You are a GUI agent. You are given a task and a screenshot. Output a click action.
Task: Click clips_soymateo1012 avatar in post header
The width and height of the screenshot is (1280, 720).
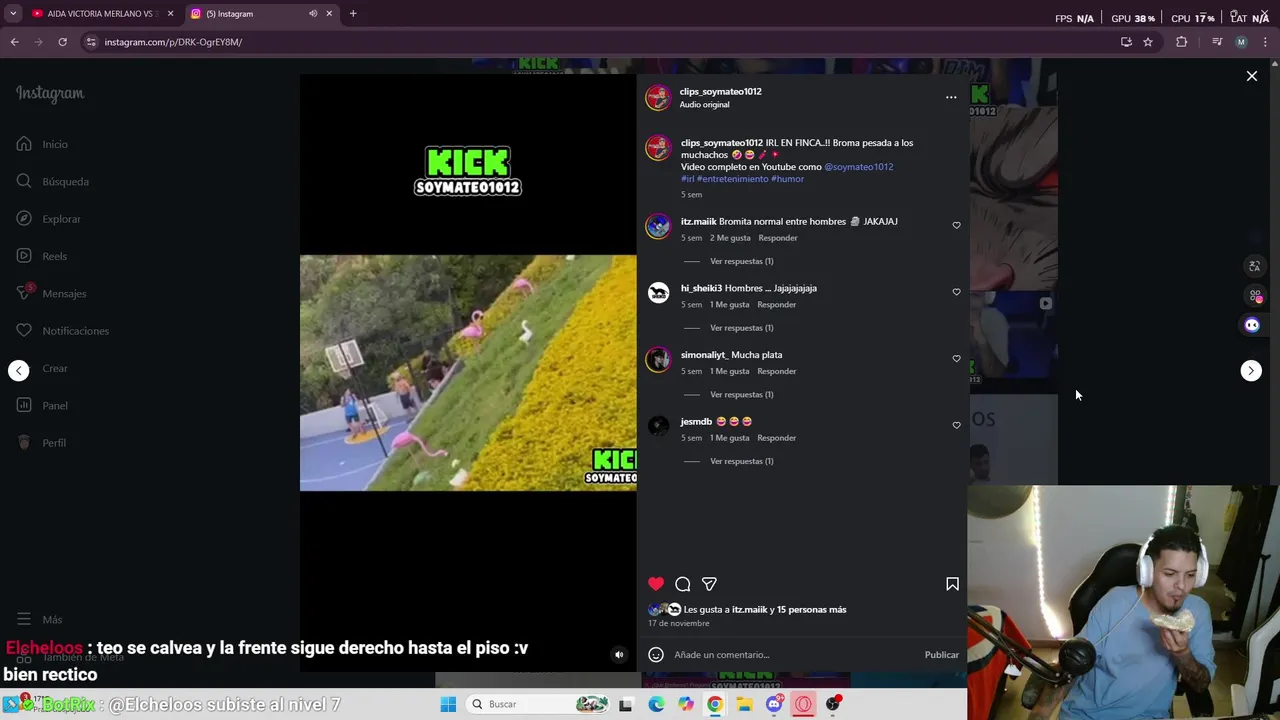tap(658, 97)
